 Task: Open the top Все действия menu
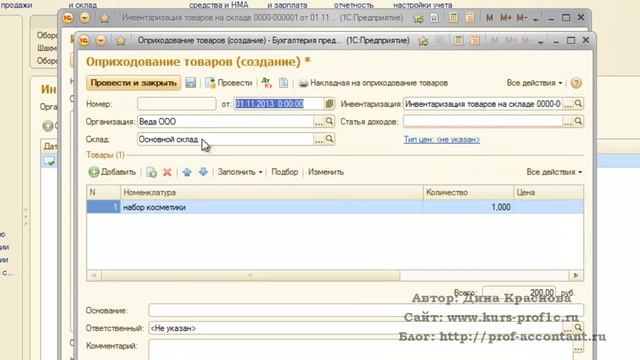click(534, 83)
